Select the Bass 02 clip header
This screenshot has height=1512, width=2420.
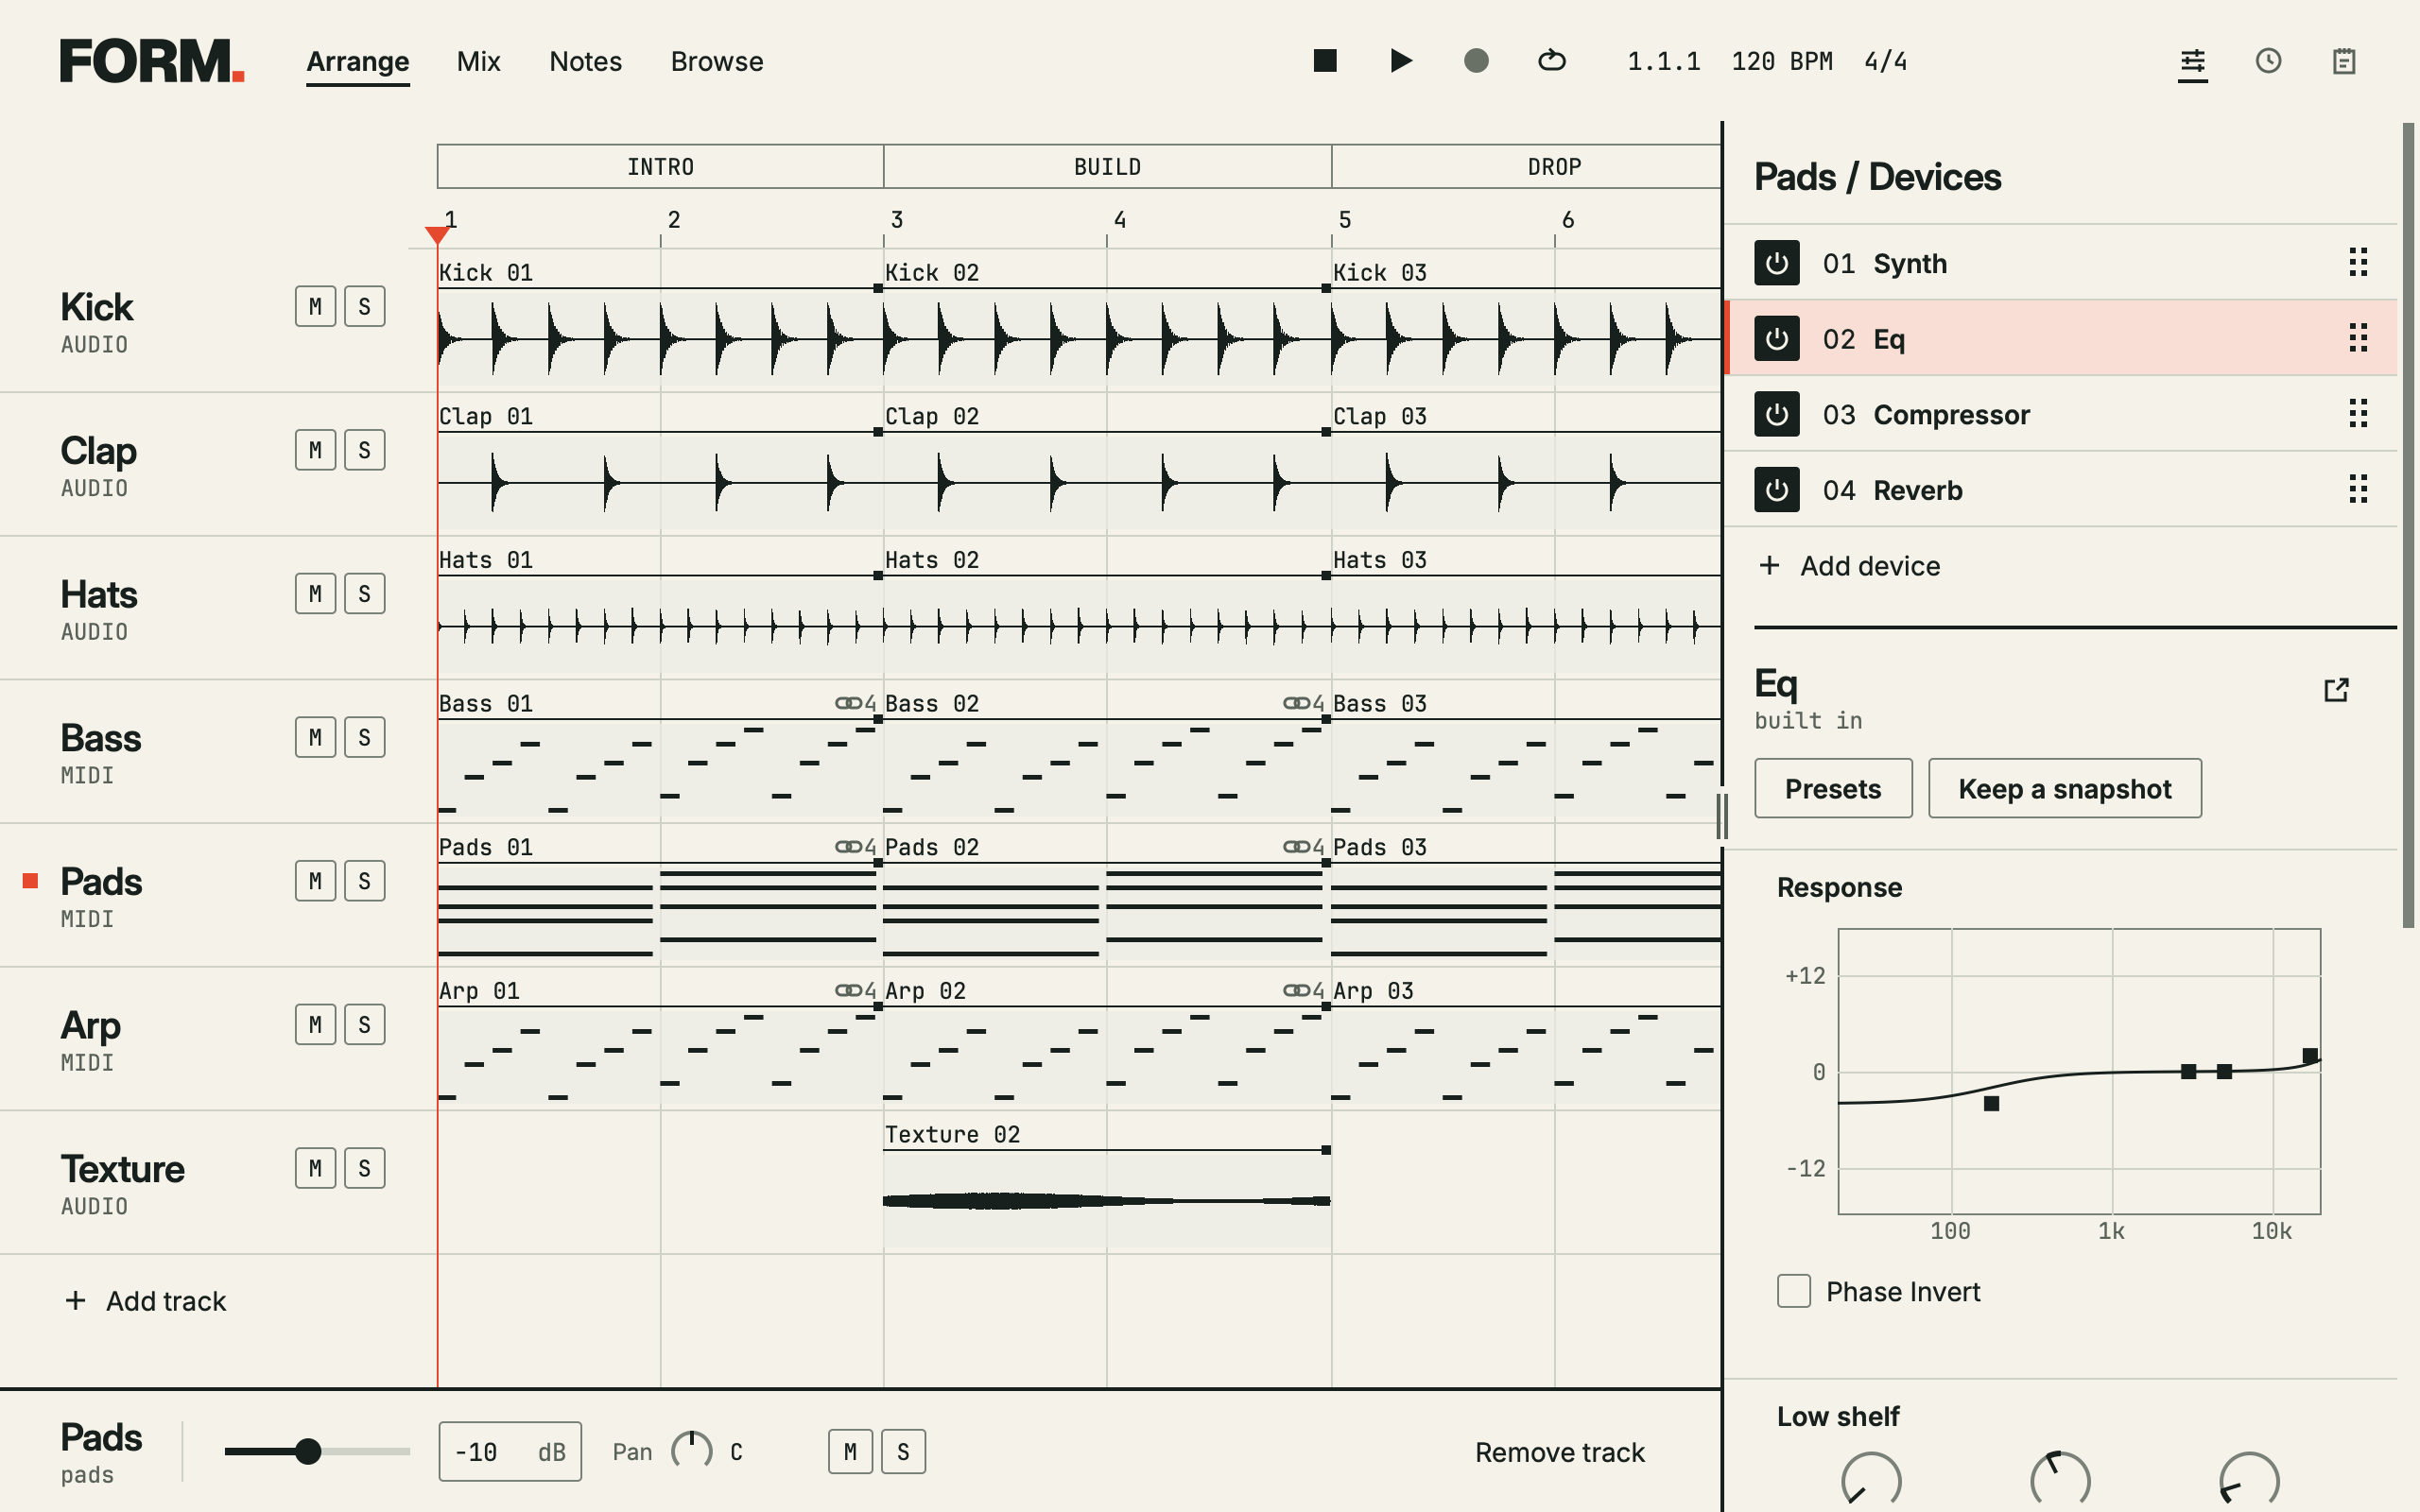click(x=1107, y=704)
